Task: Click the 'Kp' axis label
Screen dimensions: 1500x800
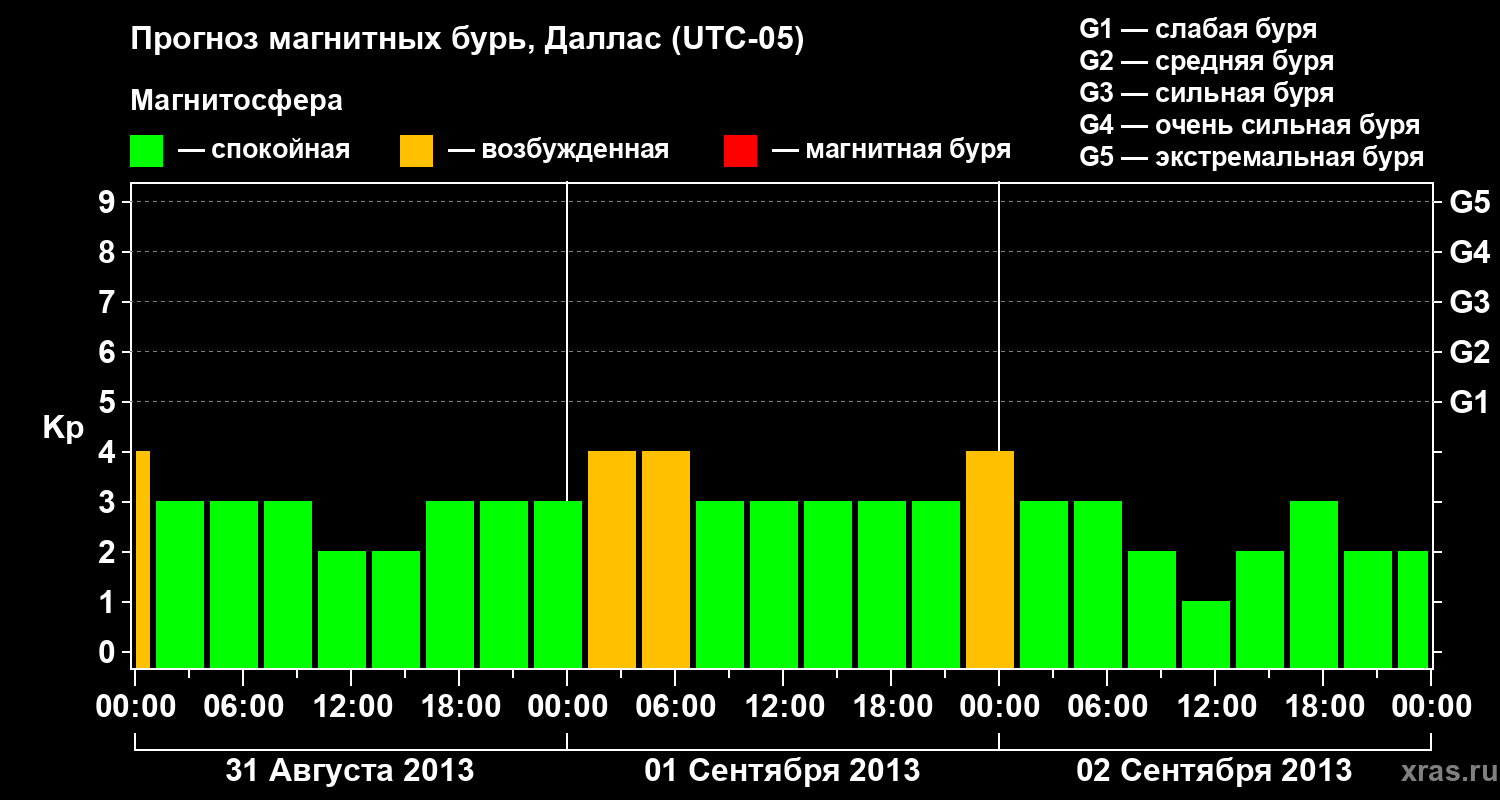Action: 63,428
